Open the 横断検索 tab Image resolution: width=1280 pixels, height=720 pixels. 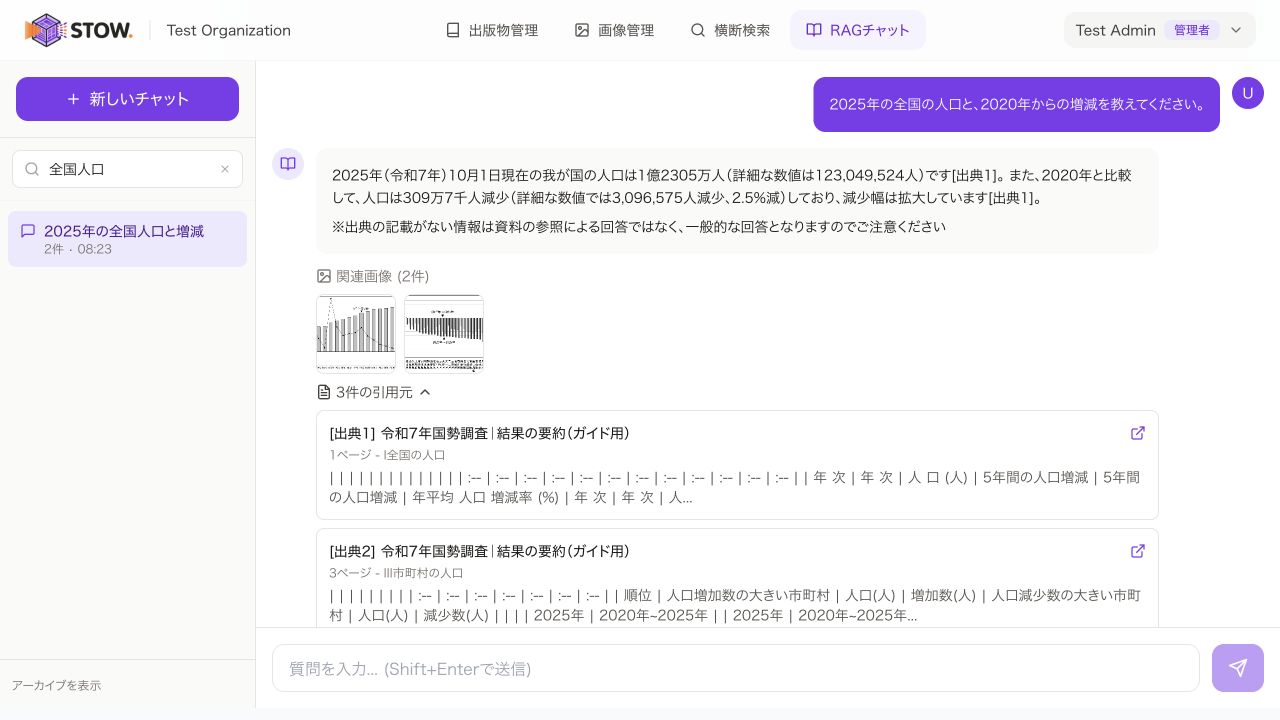point(730,30)
